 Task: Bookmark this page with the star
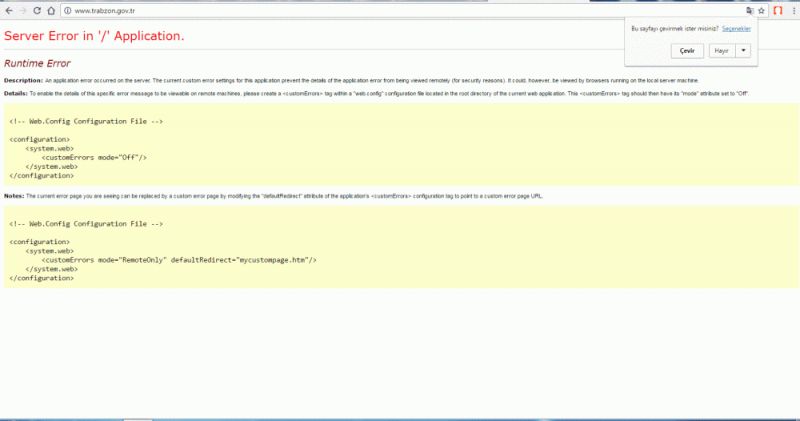762,10
